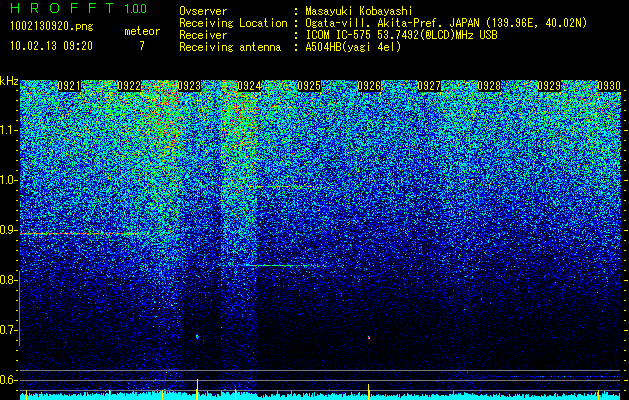Click the 0928 time label
The height and width of the screenshot is (400, 629).
[489, 86]
